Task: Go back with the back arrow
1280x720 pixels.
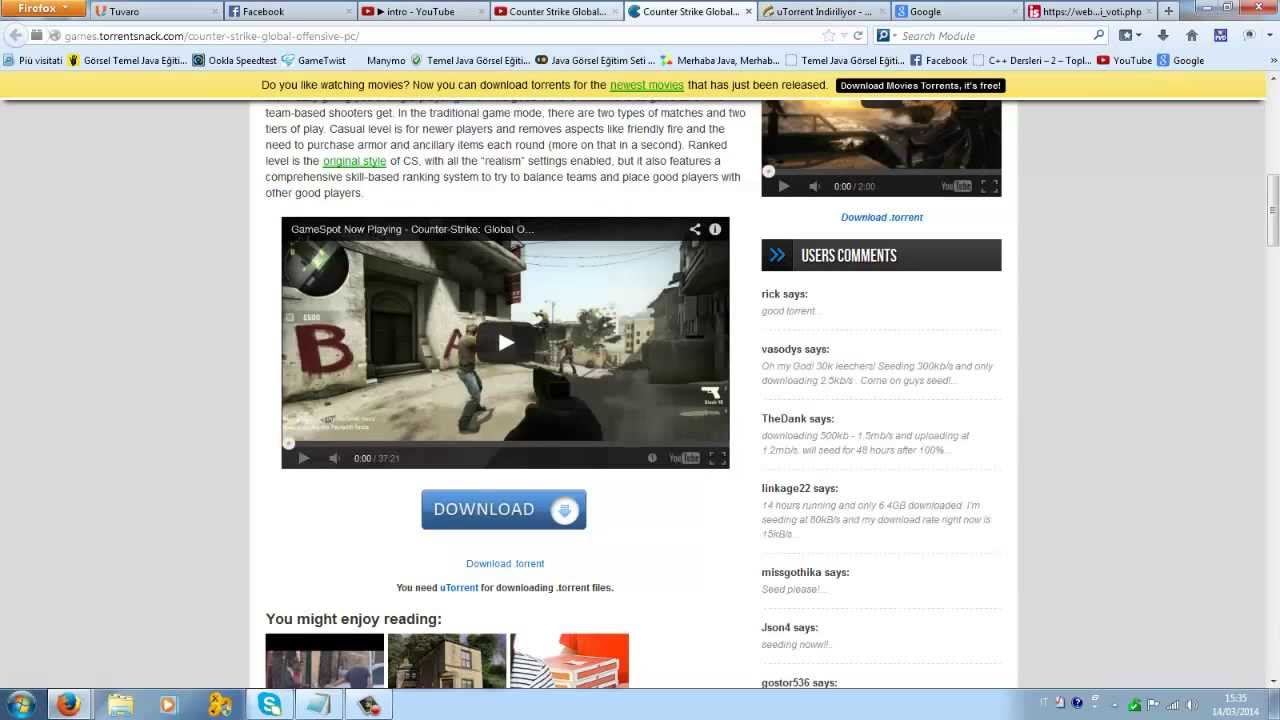Action: point(15,35)
